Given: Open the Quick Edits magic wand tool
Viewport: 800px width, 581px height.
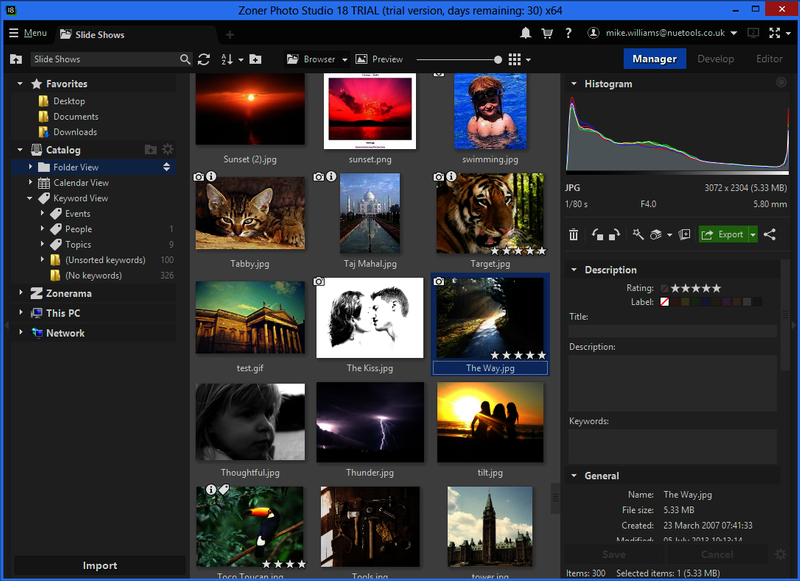Looking at the screenshot, I should [x=637, y=235].
